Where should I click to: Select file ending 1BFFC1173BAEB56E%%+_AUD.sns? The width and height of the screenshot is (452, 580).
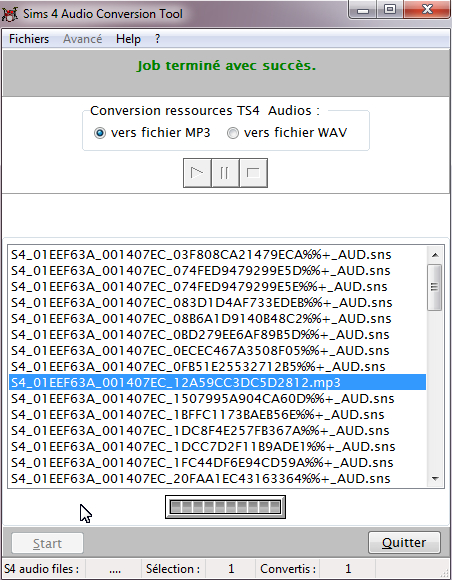[217, 414]
